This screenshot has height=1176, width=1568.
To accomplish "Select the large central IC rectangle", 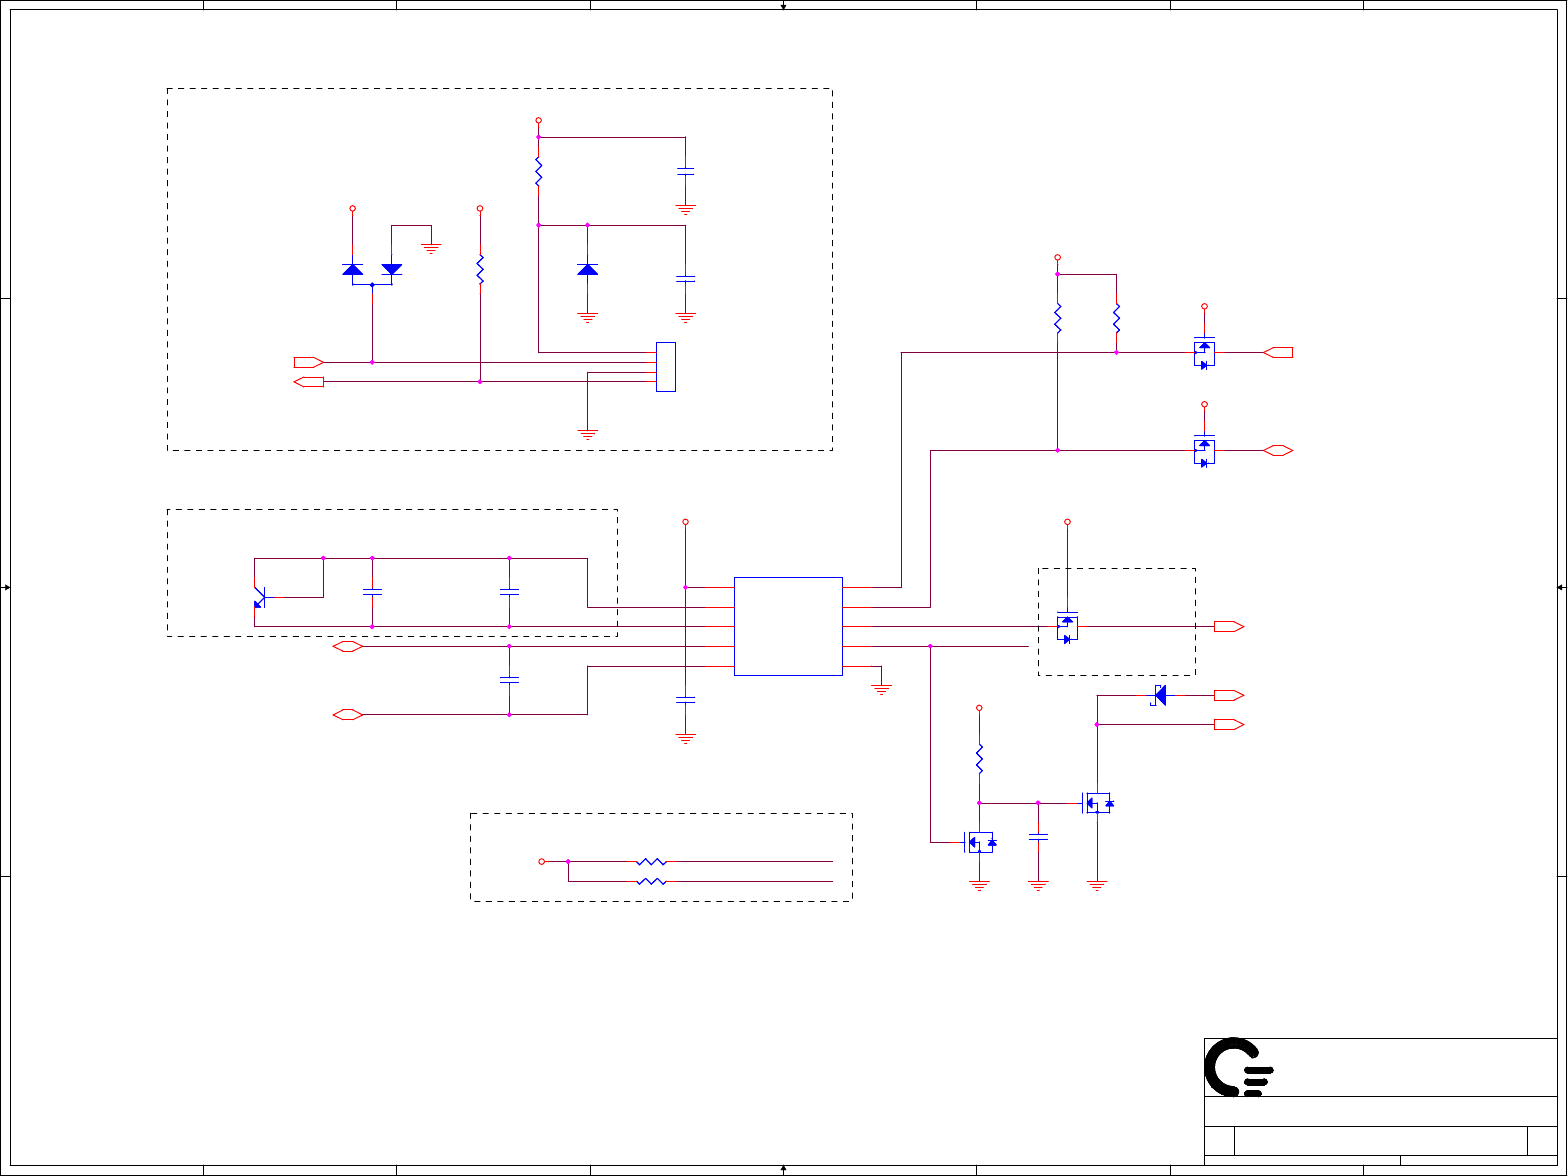I will tap(788, 626).
